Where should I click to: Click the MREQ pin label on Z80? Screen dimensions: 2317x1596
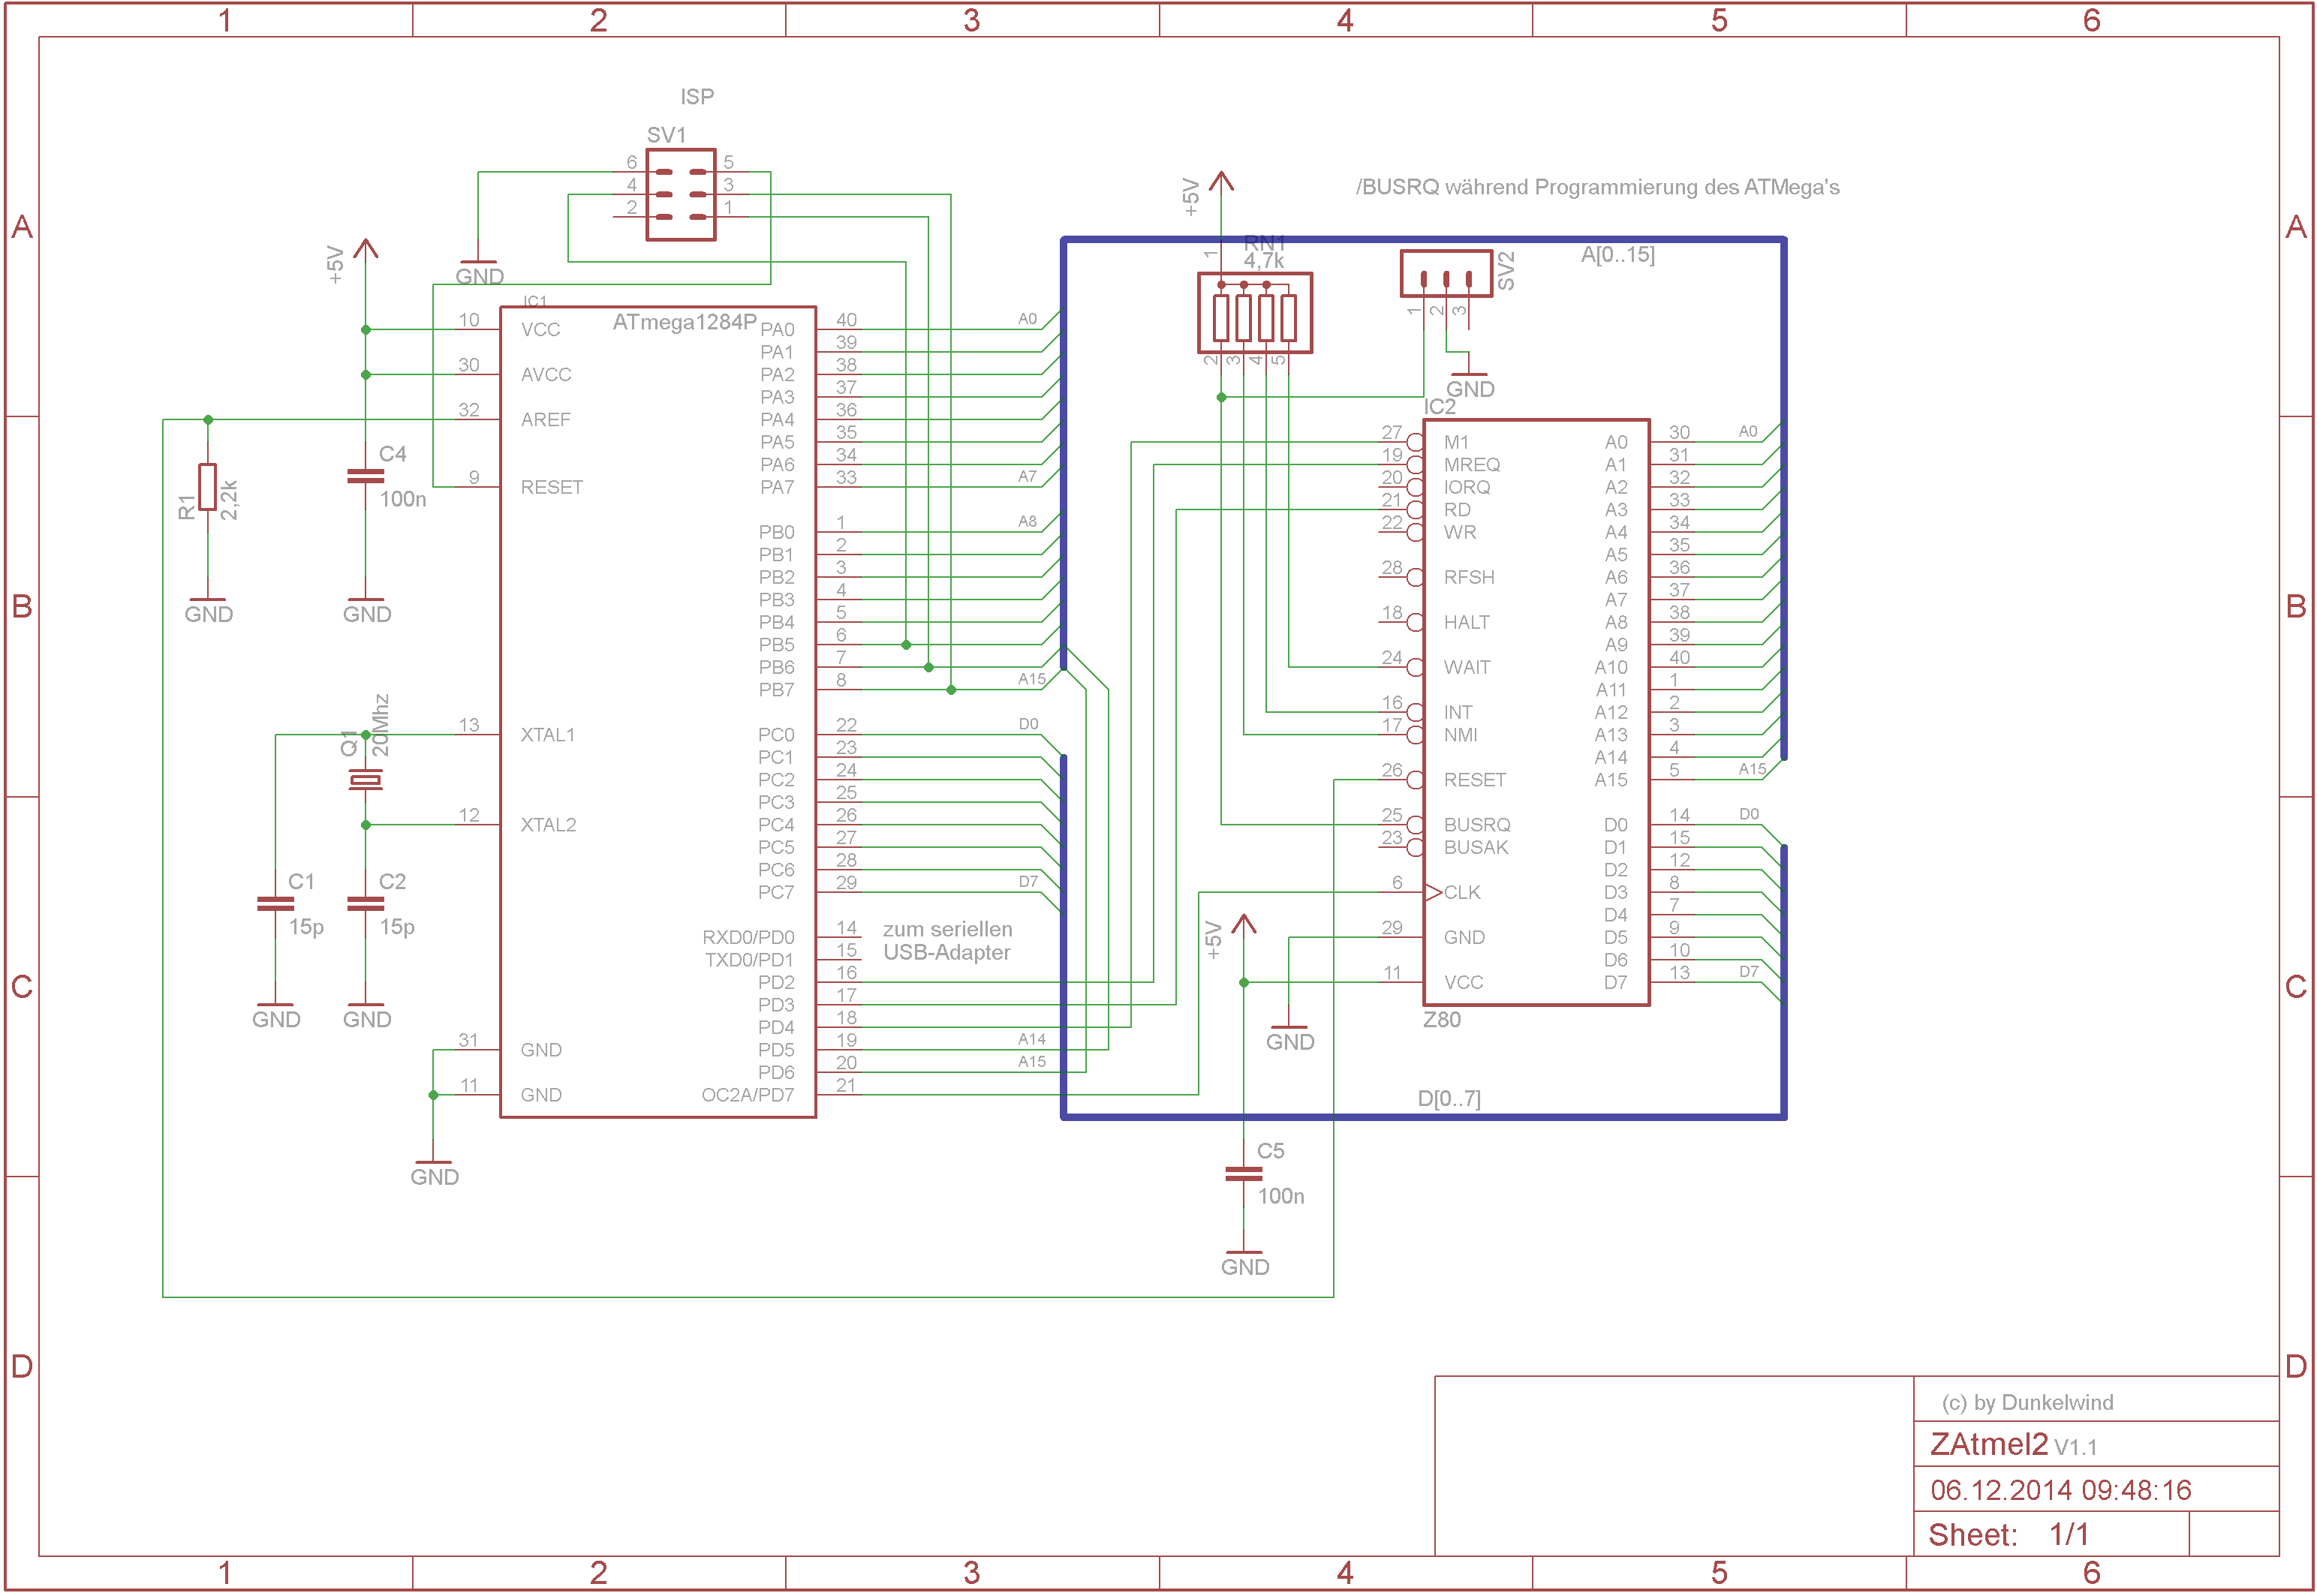(1471, 465)
